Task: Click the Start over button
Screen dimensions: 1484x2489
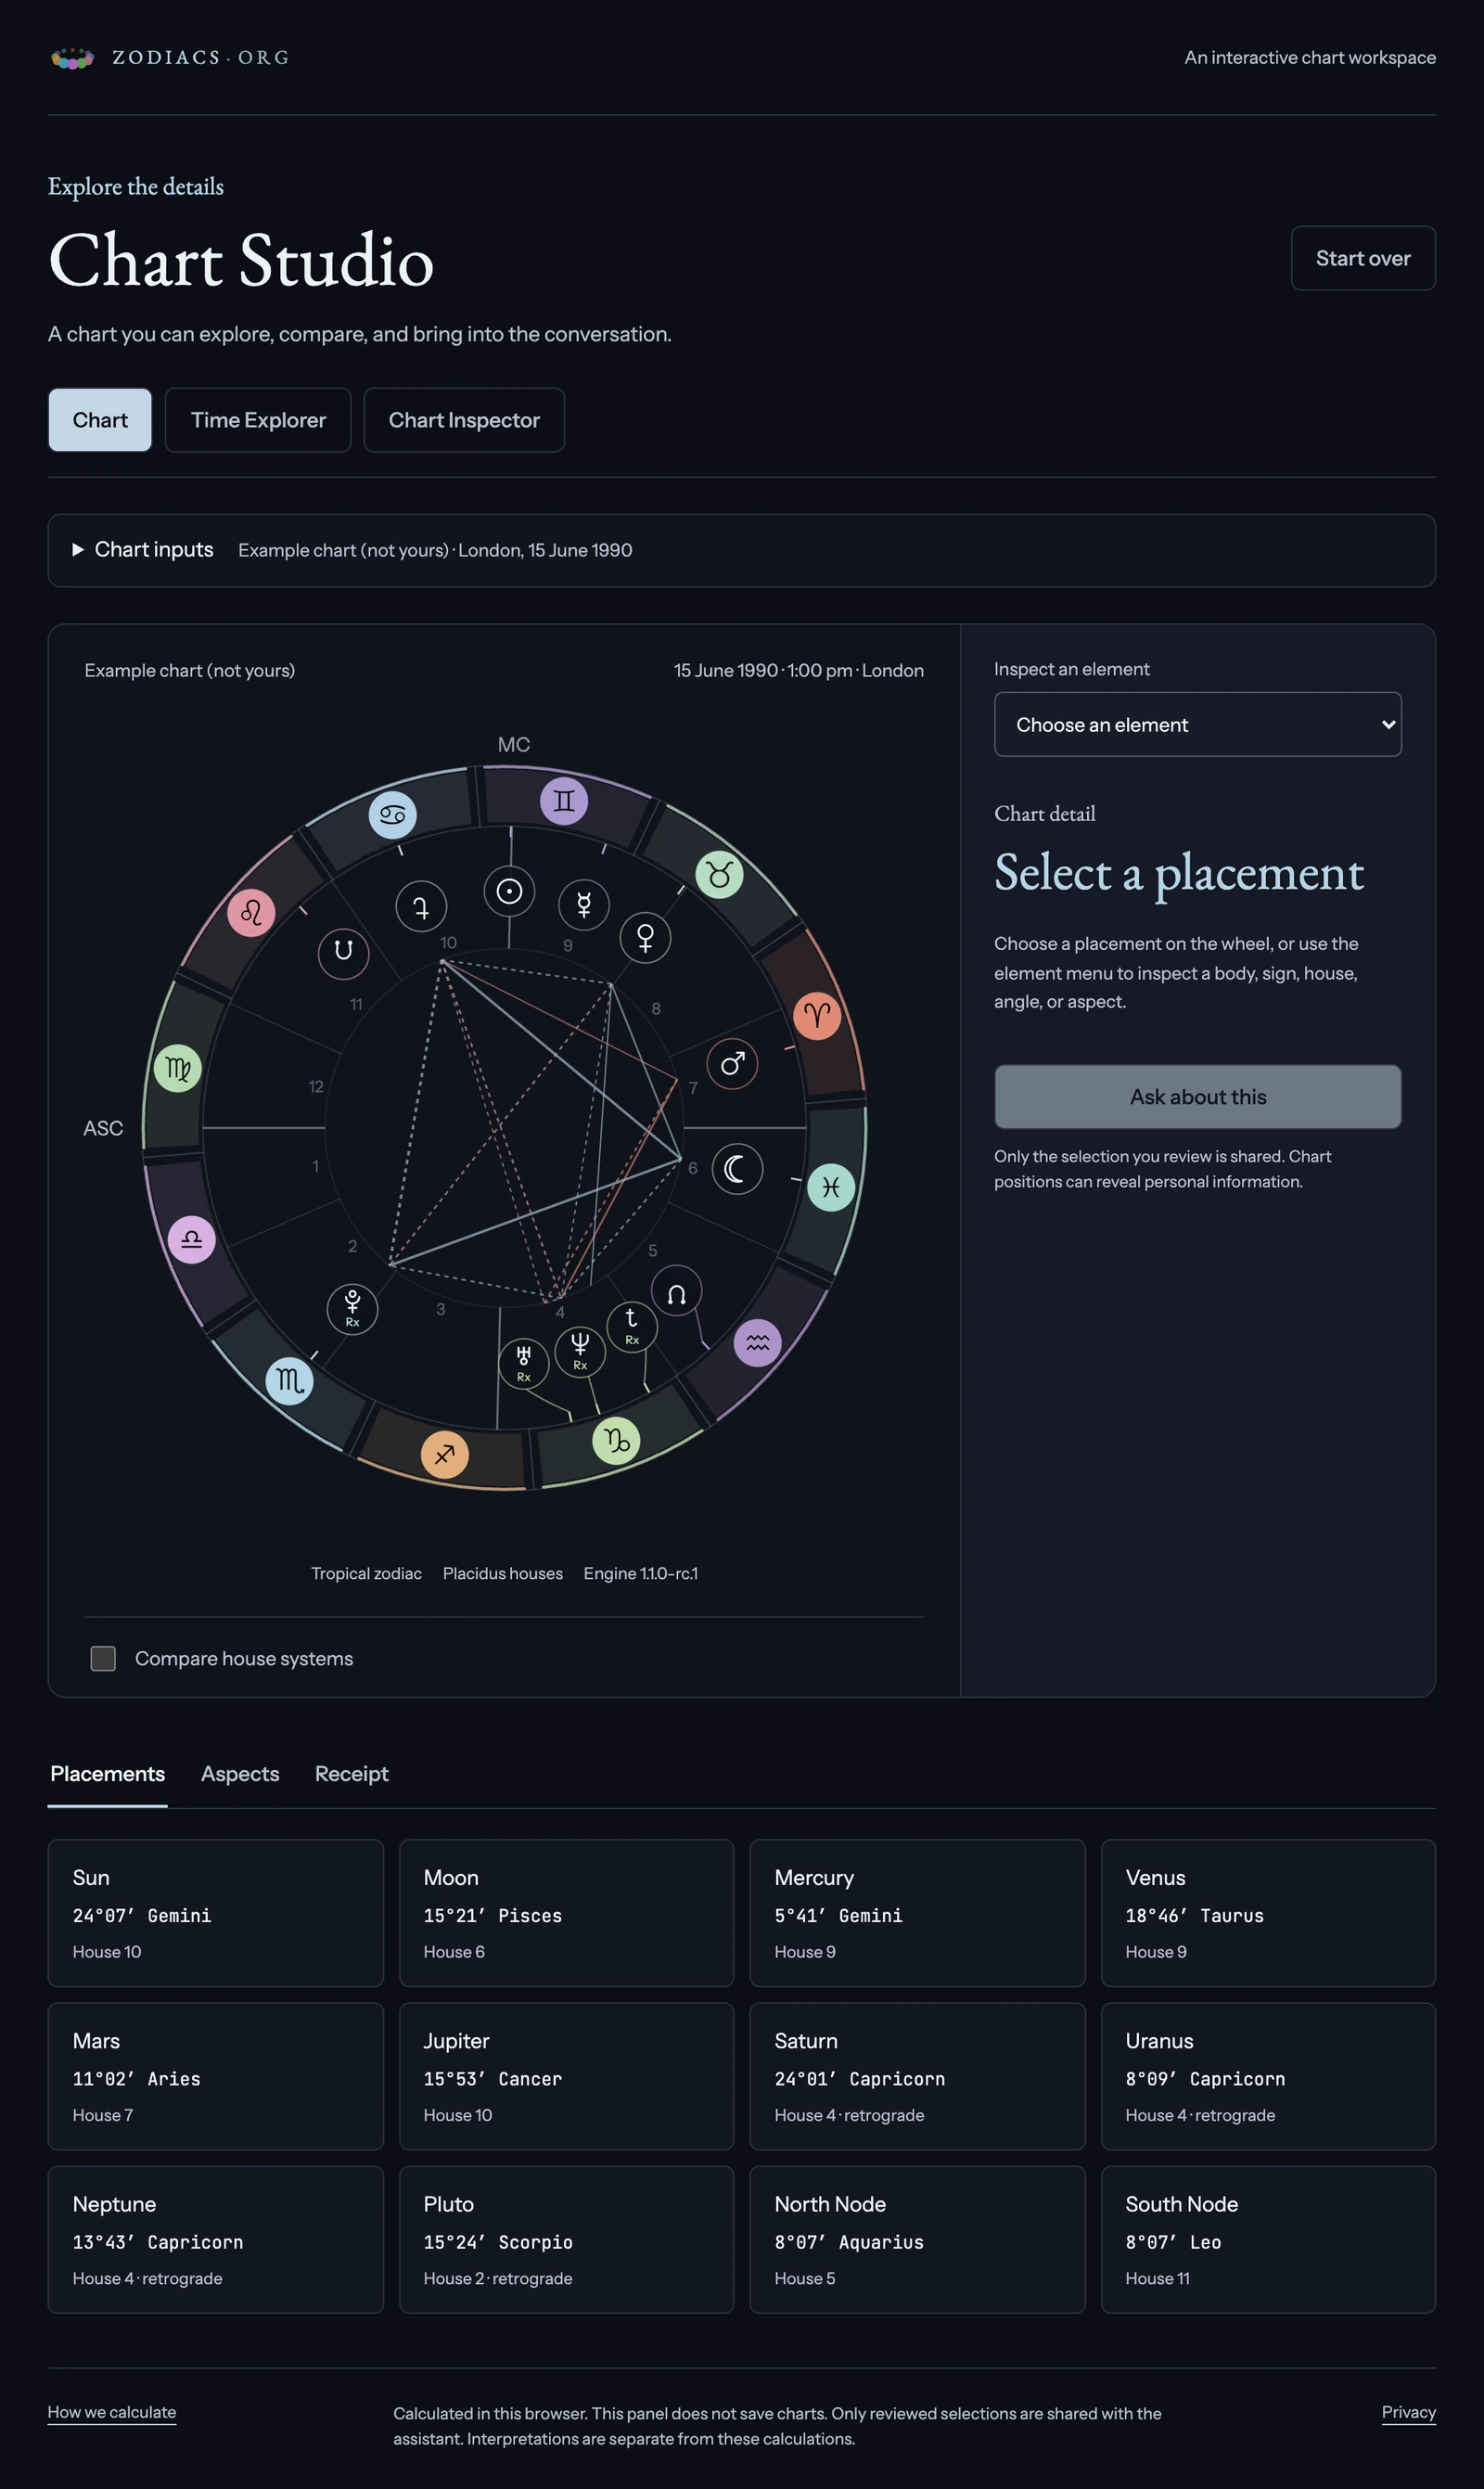Action: click(1363, 258)
